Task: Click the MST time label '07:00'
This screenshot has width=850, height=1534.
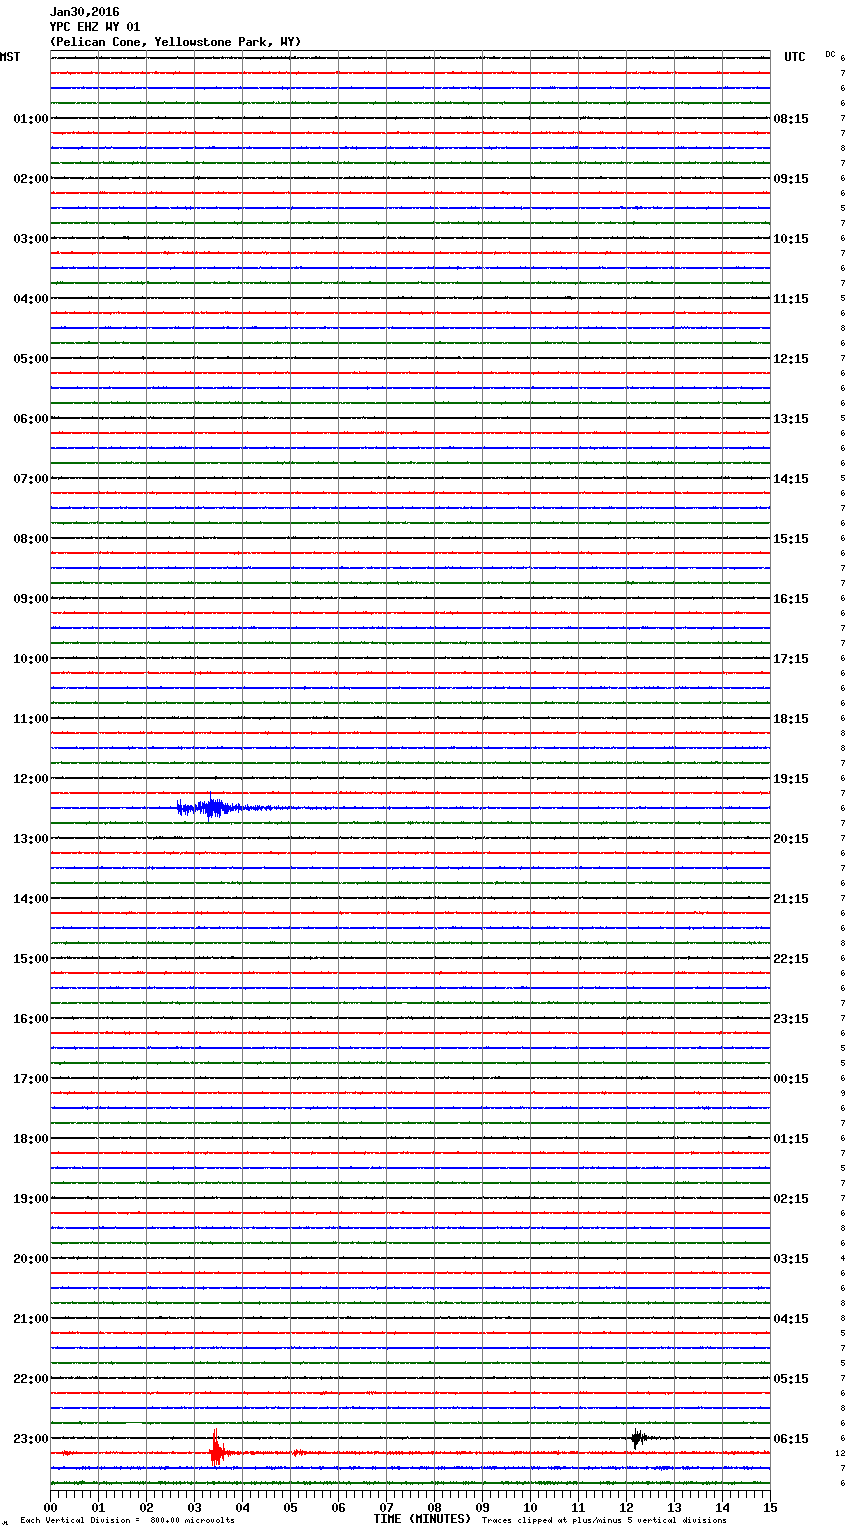Action: pyautogui.click(x=31, y=479)
